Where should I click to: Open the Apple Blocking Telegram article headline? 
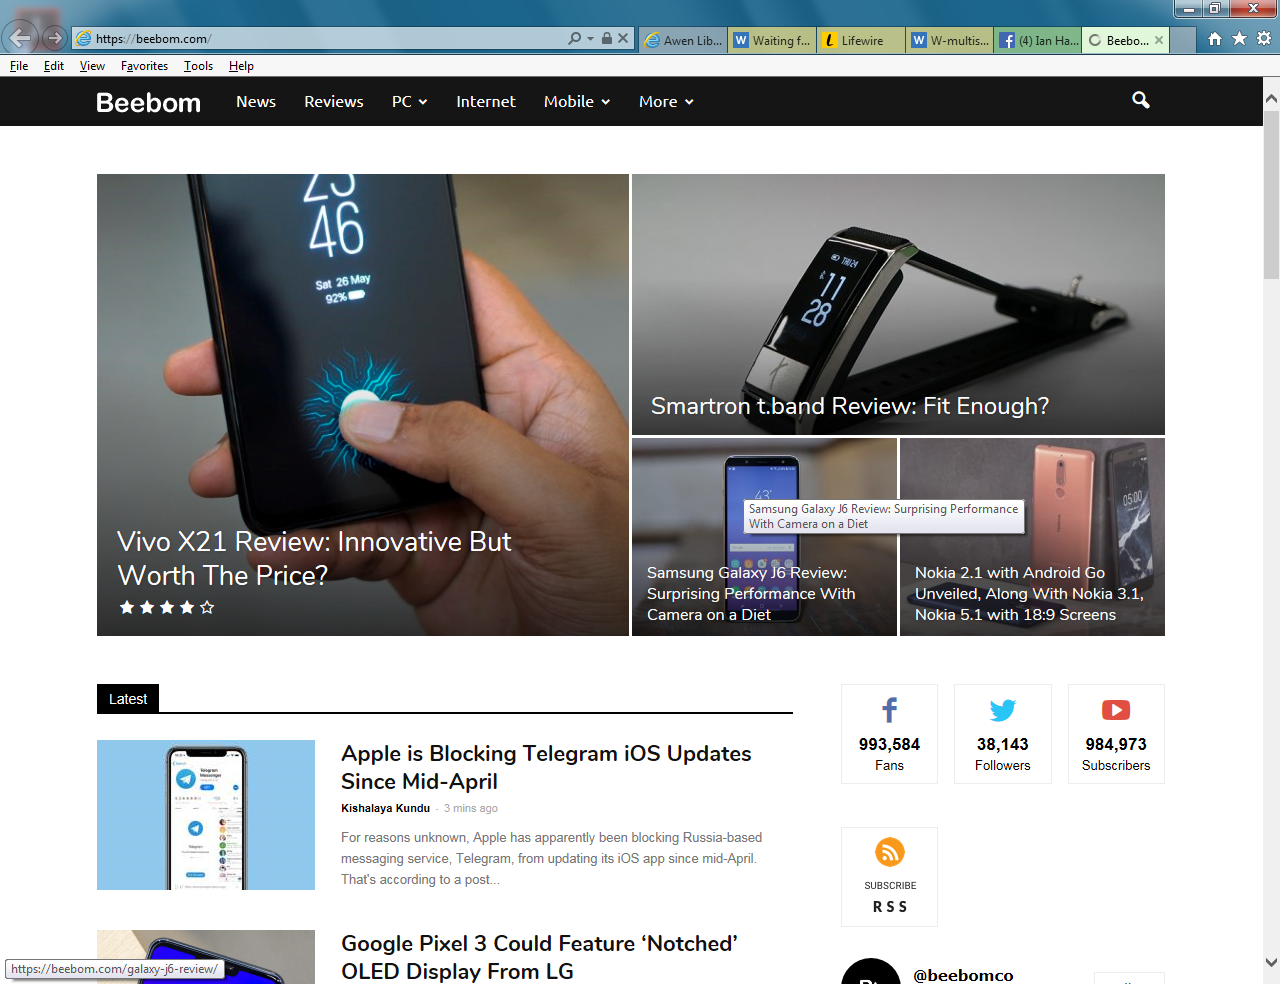[x=546, y=767]
